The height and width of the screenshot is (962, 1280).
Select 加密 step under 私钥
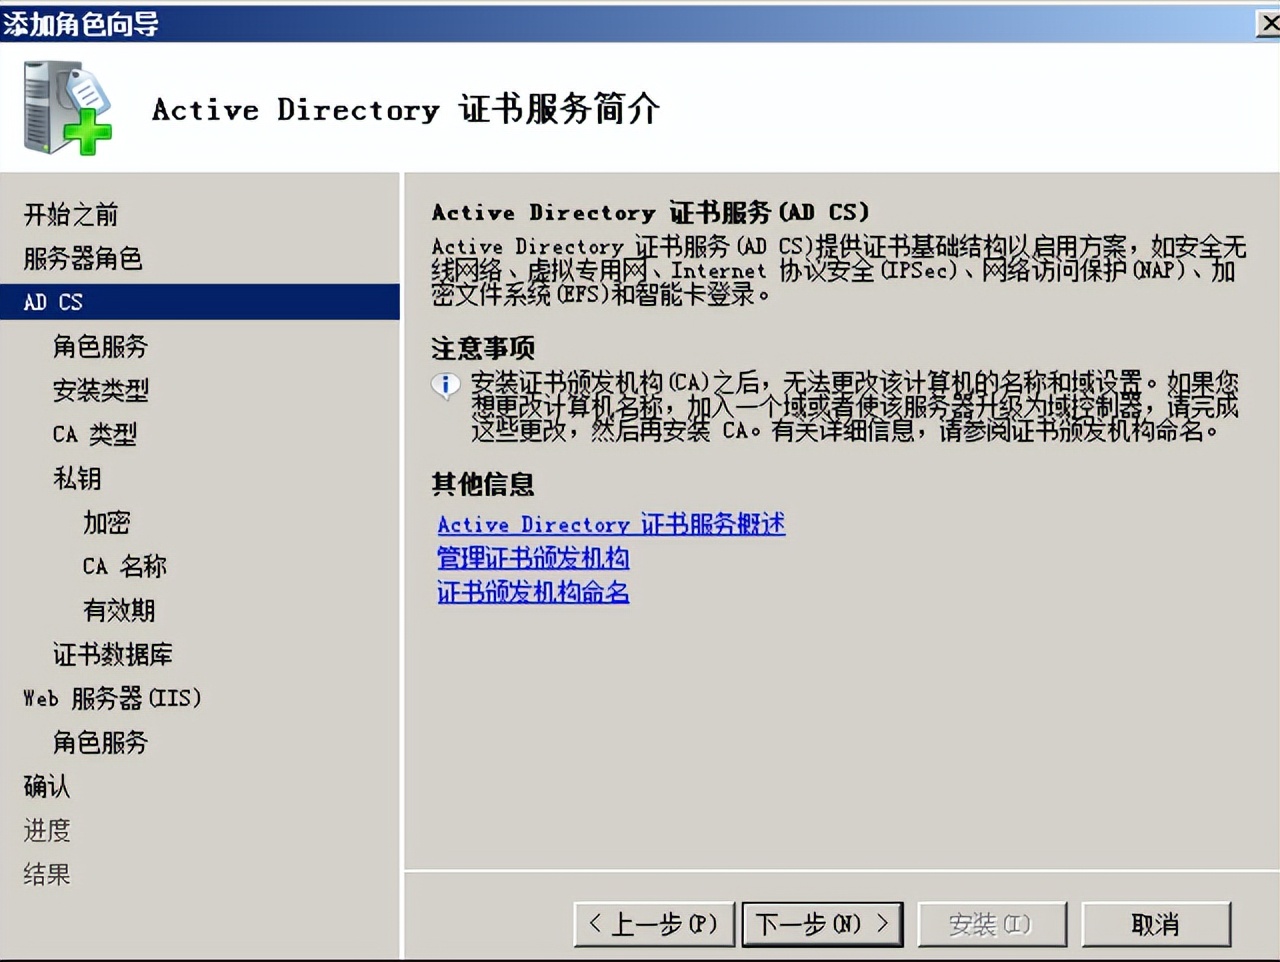[106, 522]
